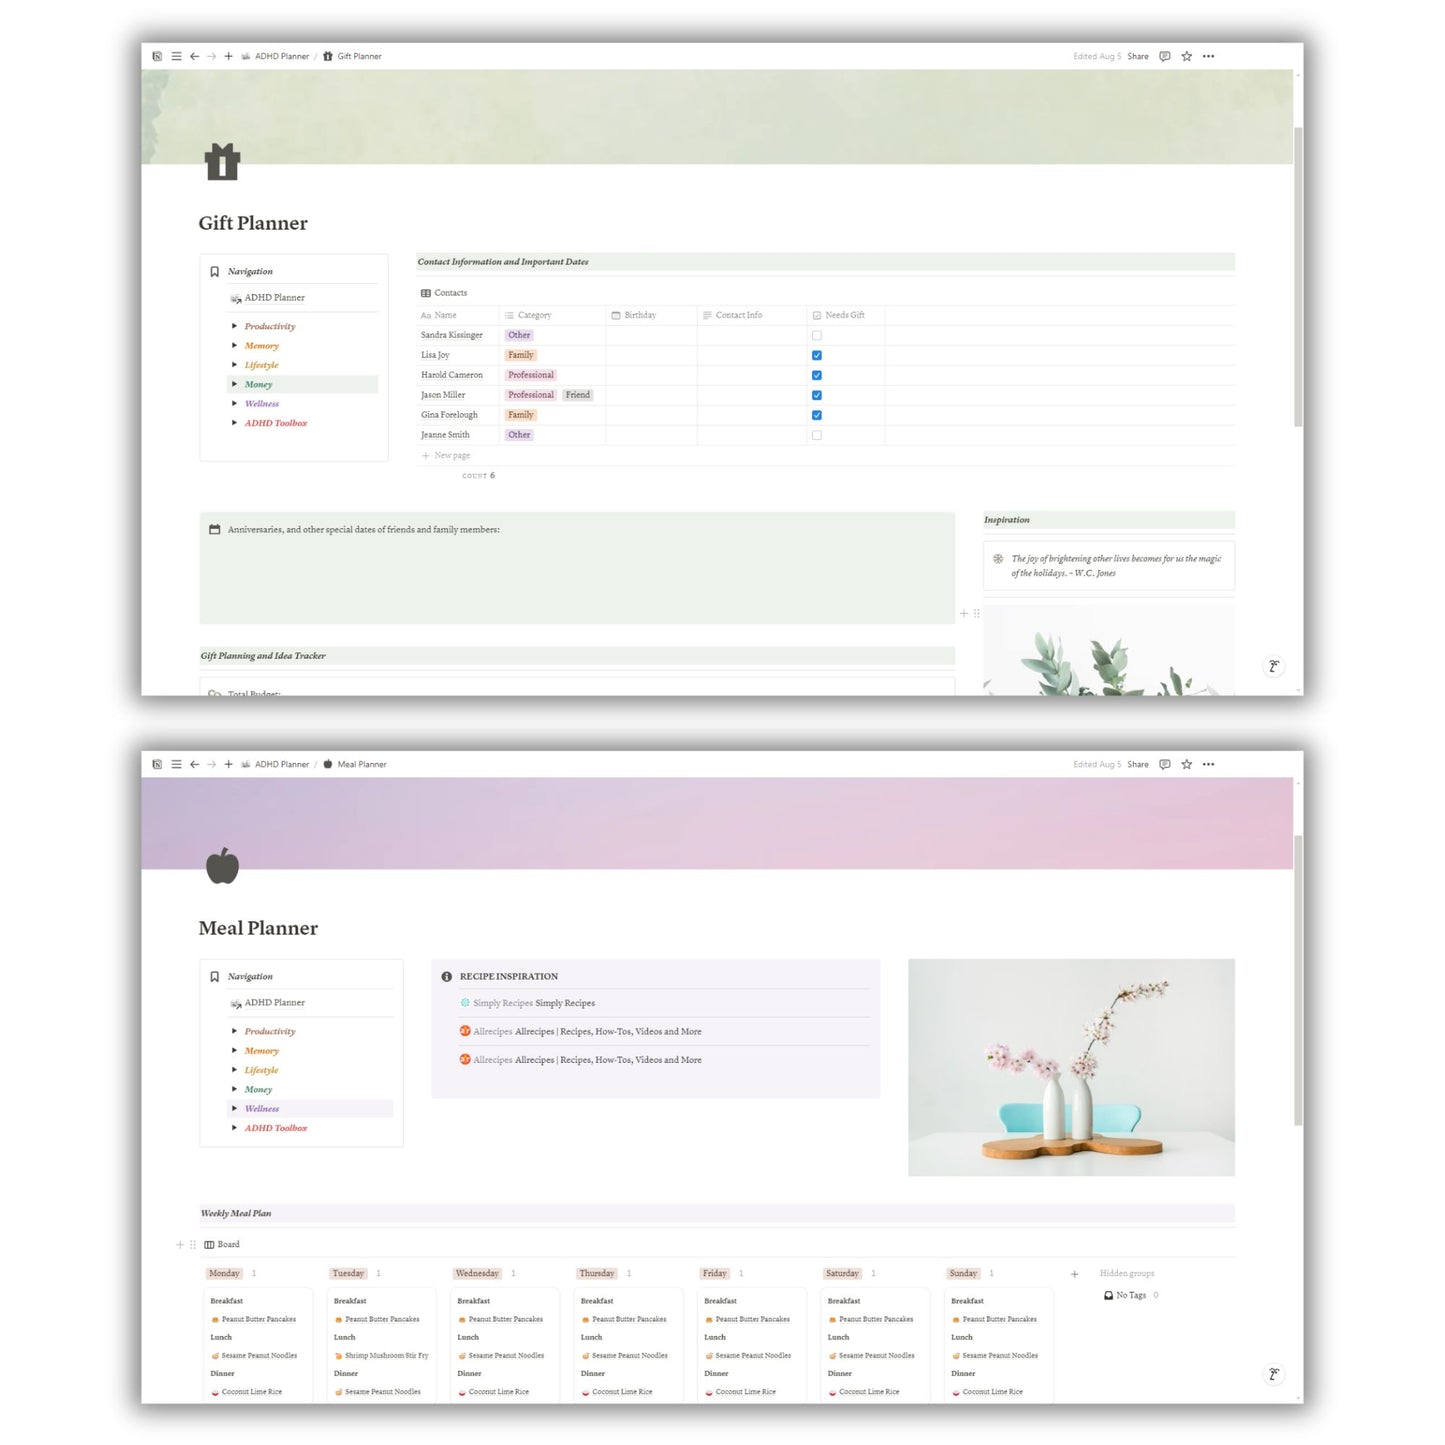Select the Board view tab in Weekly Meal Plan
1445x1445 pixels.
(x=222, y=1245)
